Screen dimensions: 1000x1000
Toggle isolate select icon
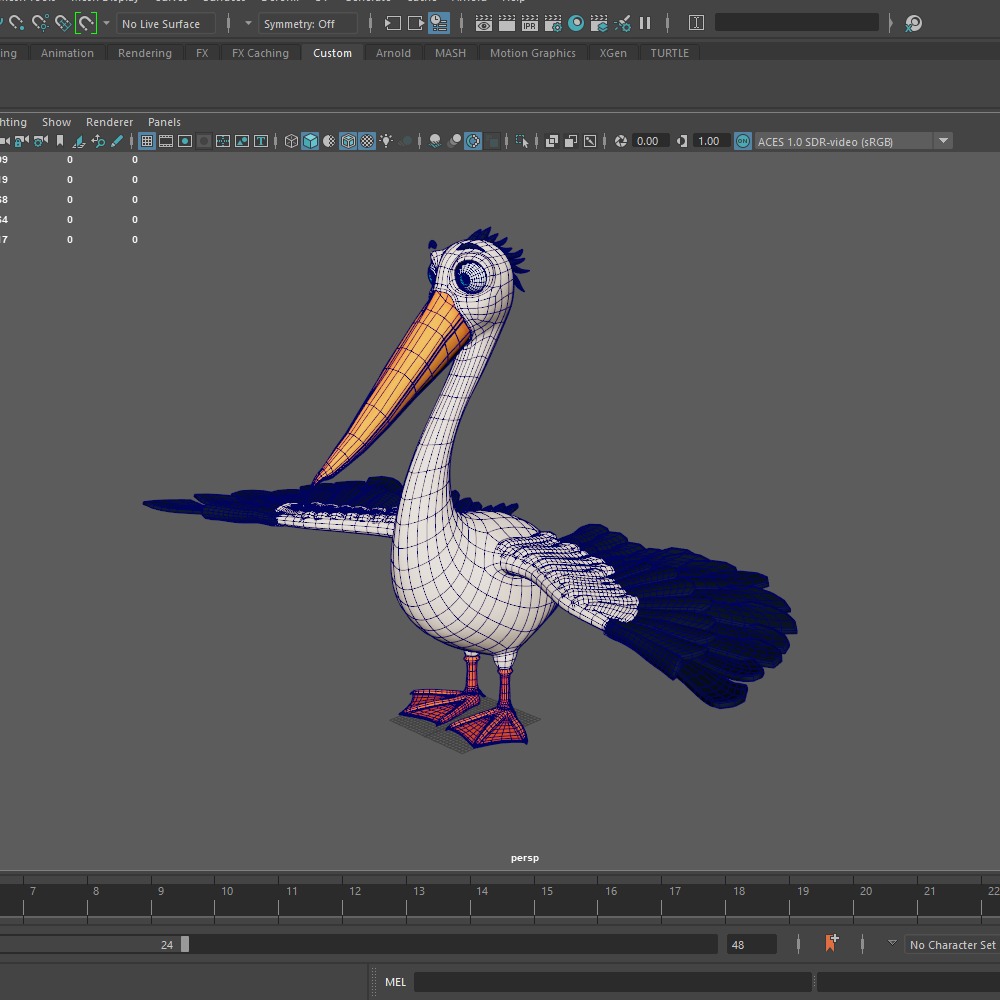tap(522, 141)
